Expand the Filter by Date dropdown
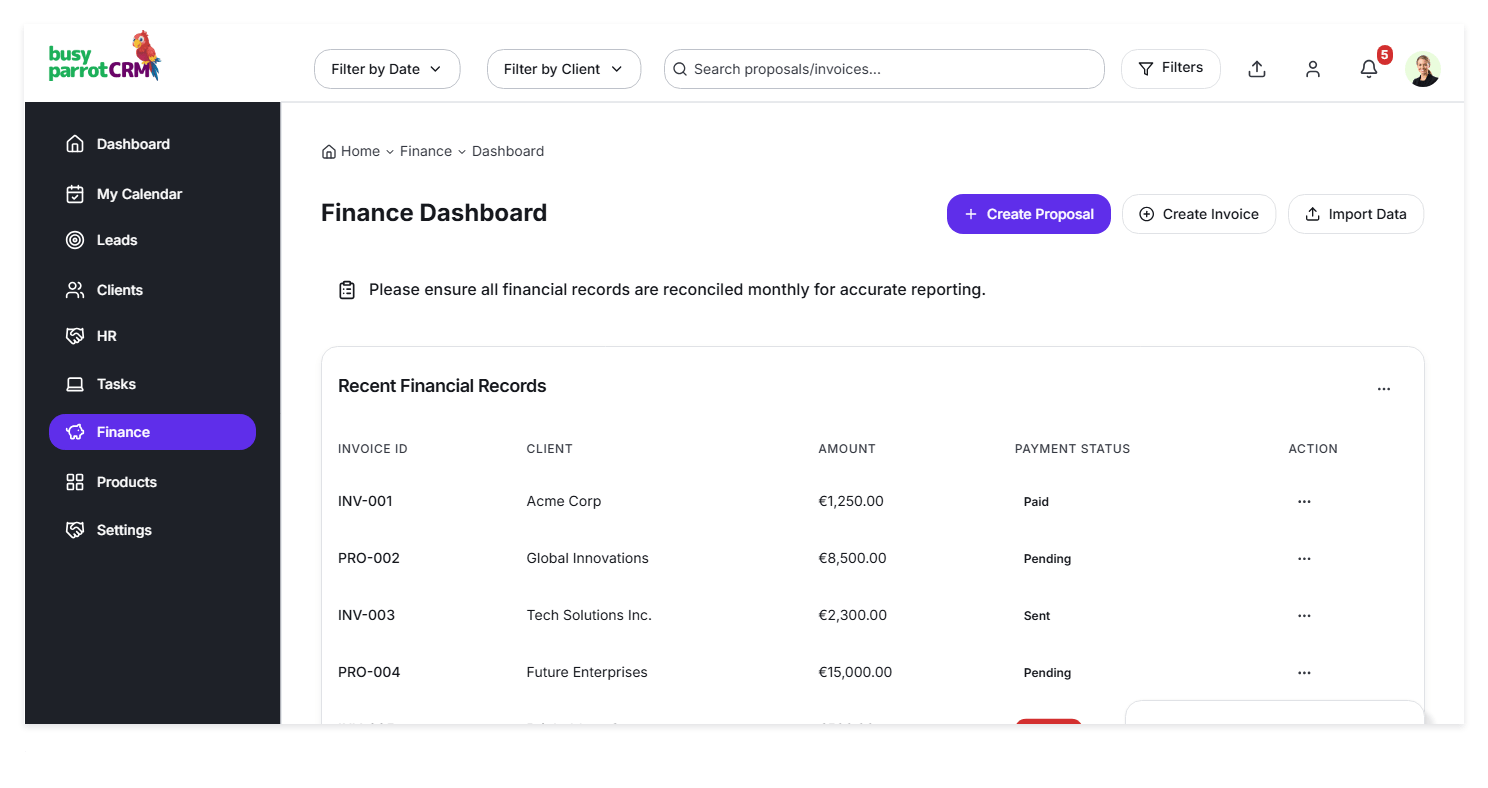 (386, 69)
